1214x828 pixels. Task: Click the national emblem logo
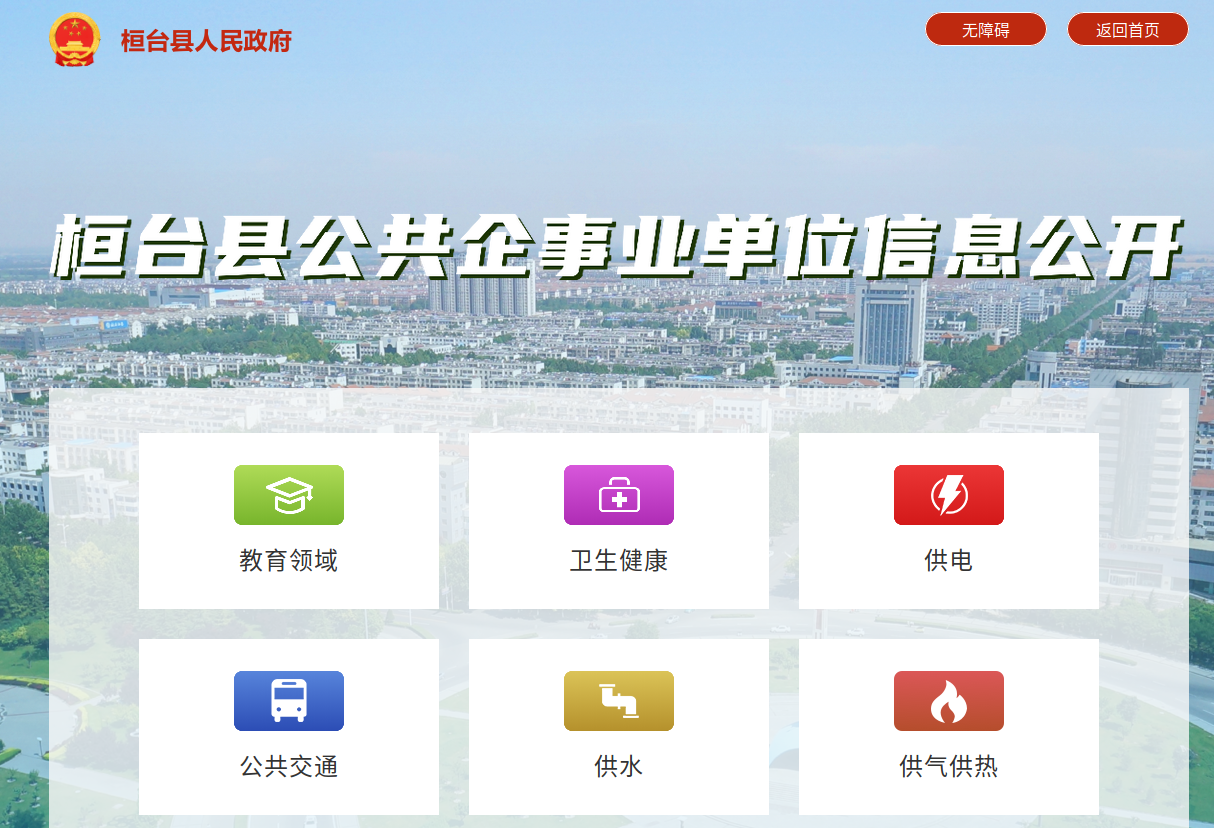tap(75, 40)
